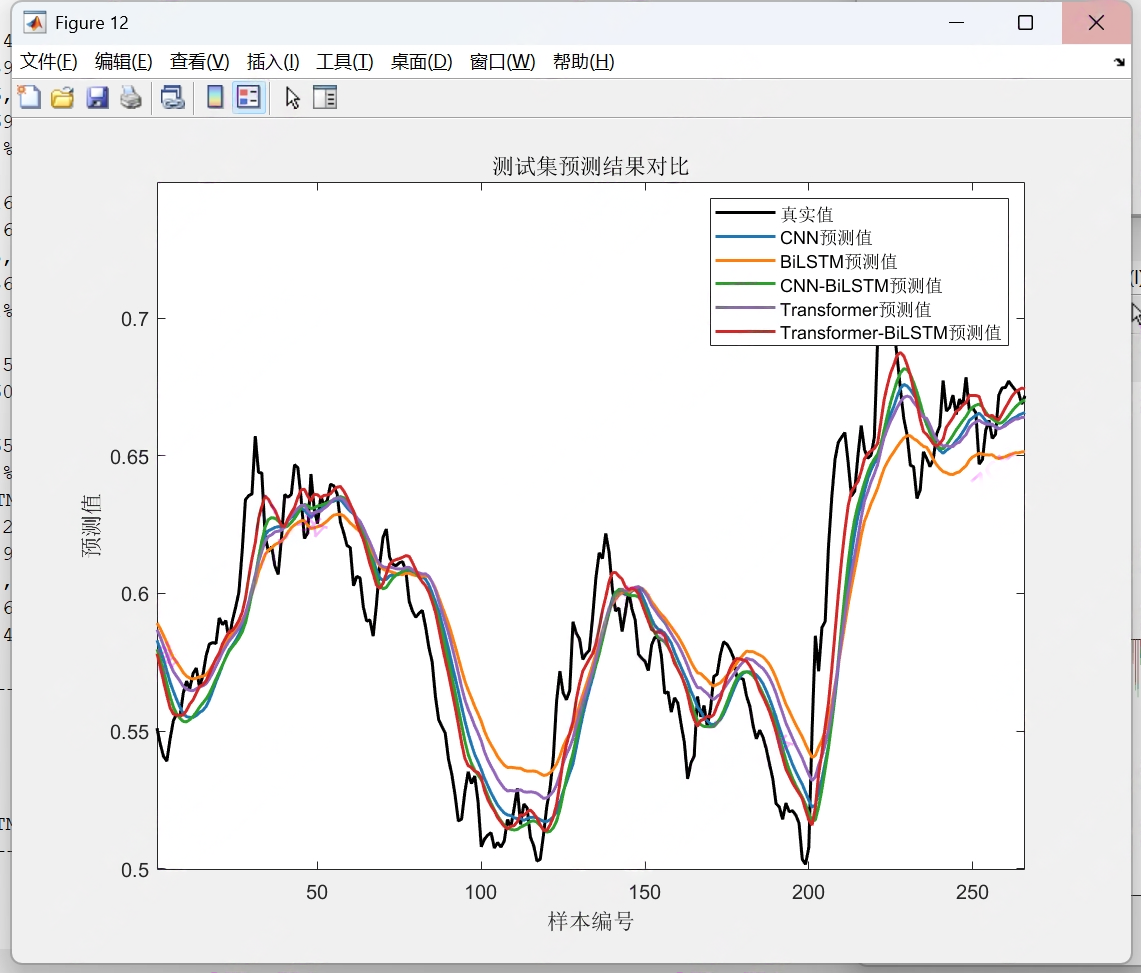The image size is (1141, 973).
Task: Toggle Insert Legend mode off
Action: (x=247, y=97)
